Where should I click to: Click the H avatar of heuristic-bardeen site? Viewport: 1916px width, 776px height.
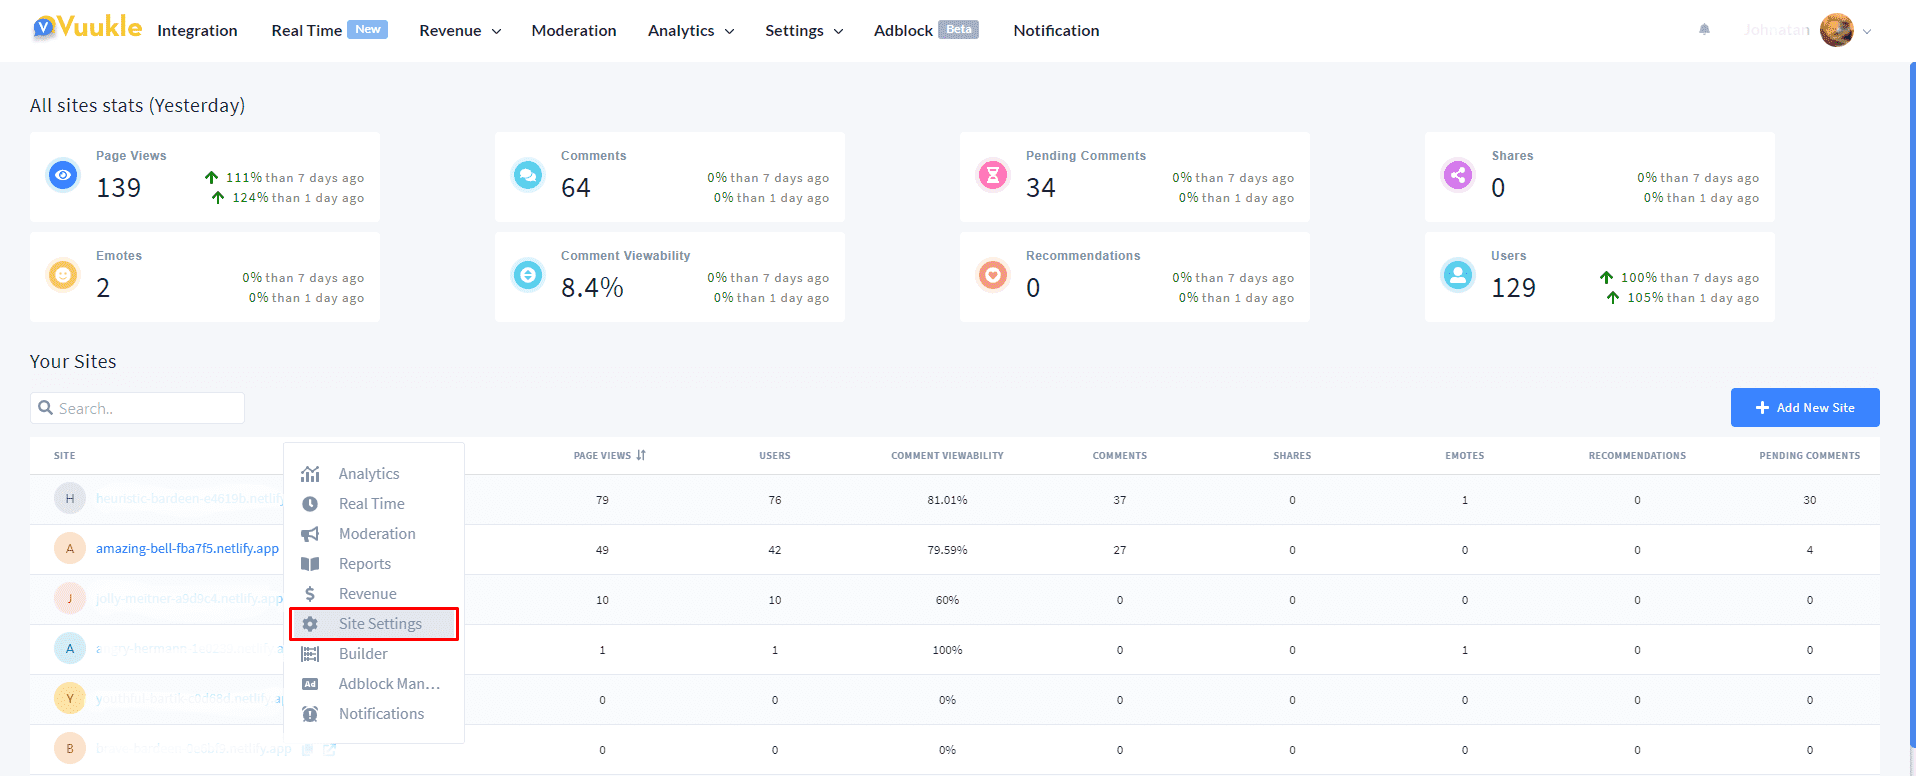(x=70, y=498)
